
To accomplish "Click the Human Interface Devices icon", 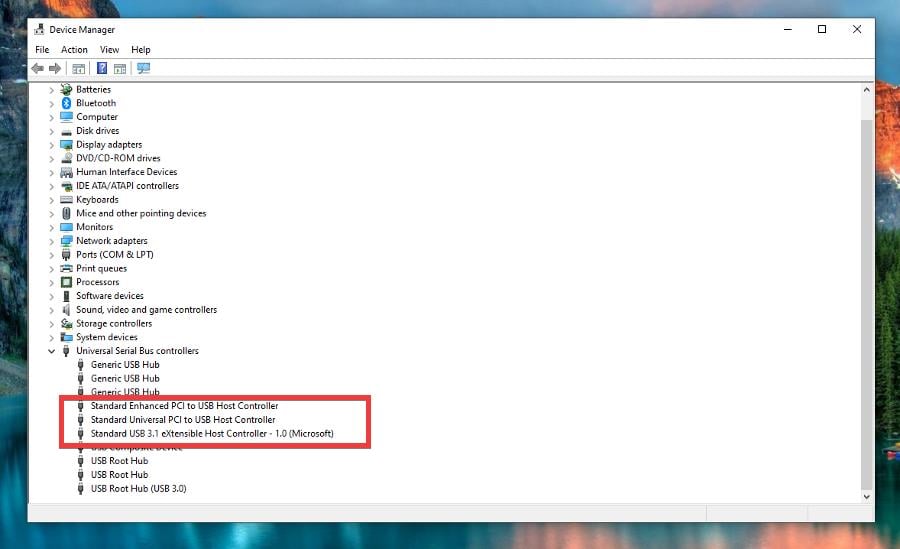I will pos(66,172).
